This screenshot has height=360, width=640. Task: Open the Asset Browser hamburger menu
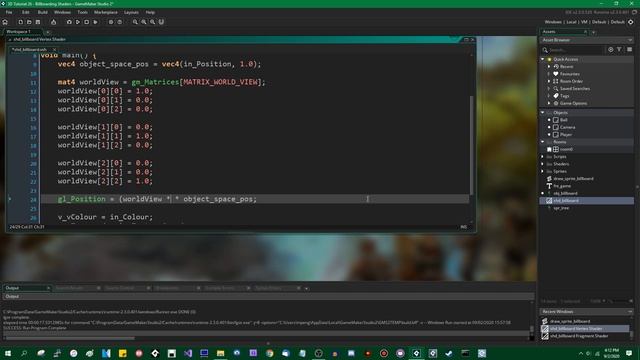point(629,49)
